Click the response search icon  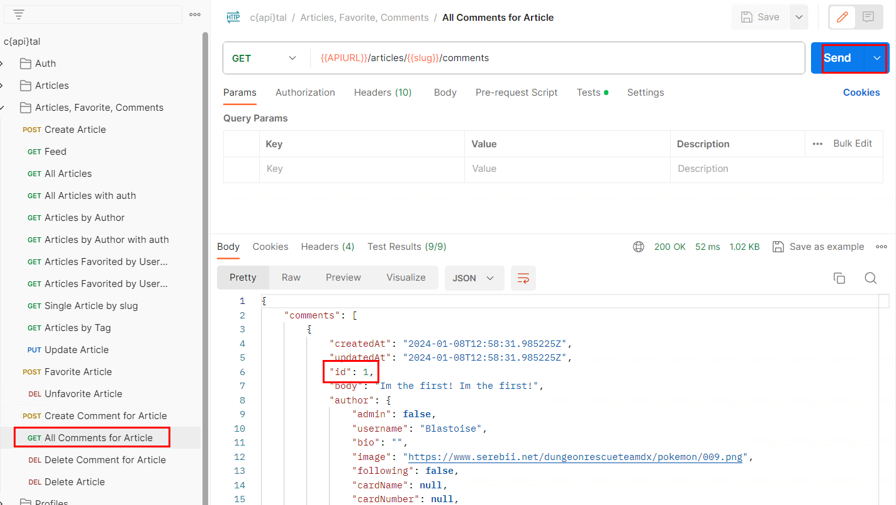870,278
